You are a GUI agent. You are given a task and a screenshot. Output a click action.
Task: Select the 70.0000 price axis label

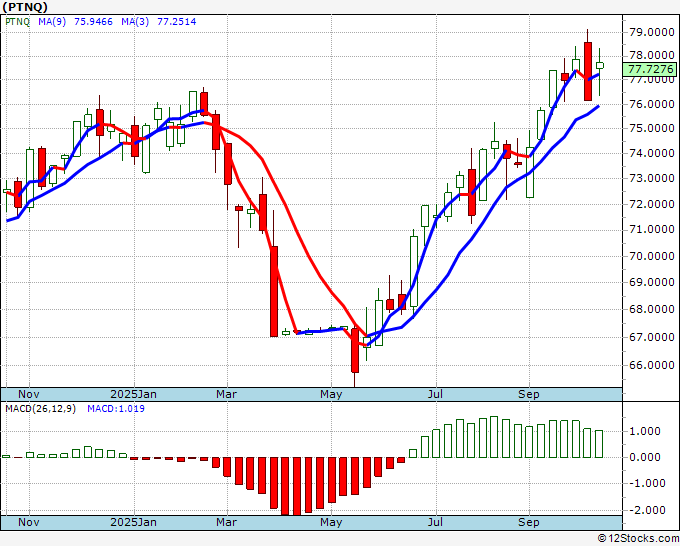tap(651, 256)
